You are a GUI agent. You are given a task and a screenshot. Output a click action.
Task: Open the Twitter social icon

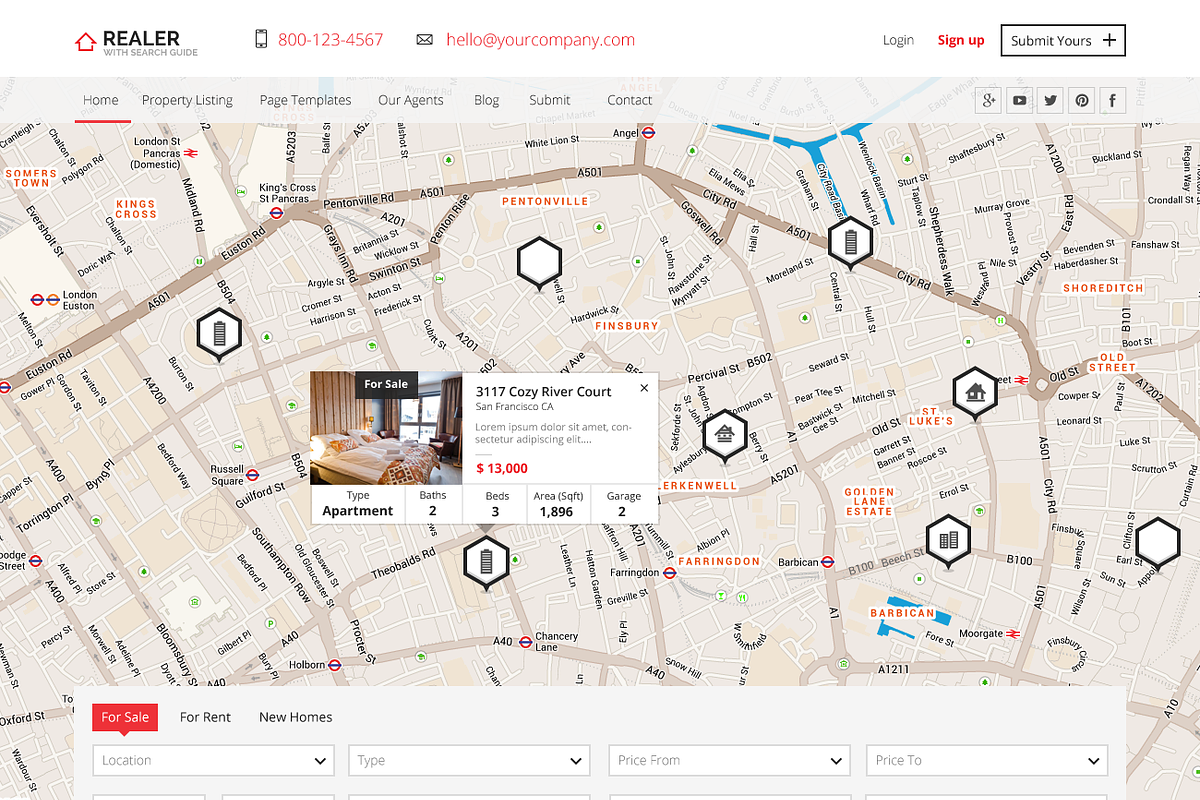(x=1050, y=100)
